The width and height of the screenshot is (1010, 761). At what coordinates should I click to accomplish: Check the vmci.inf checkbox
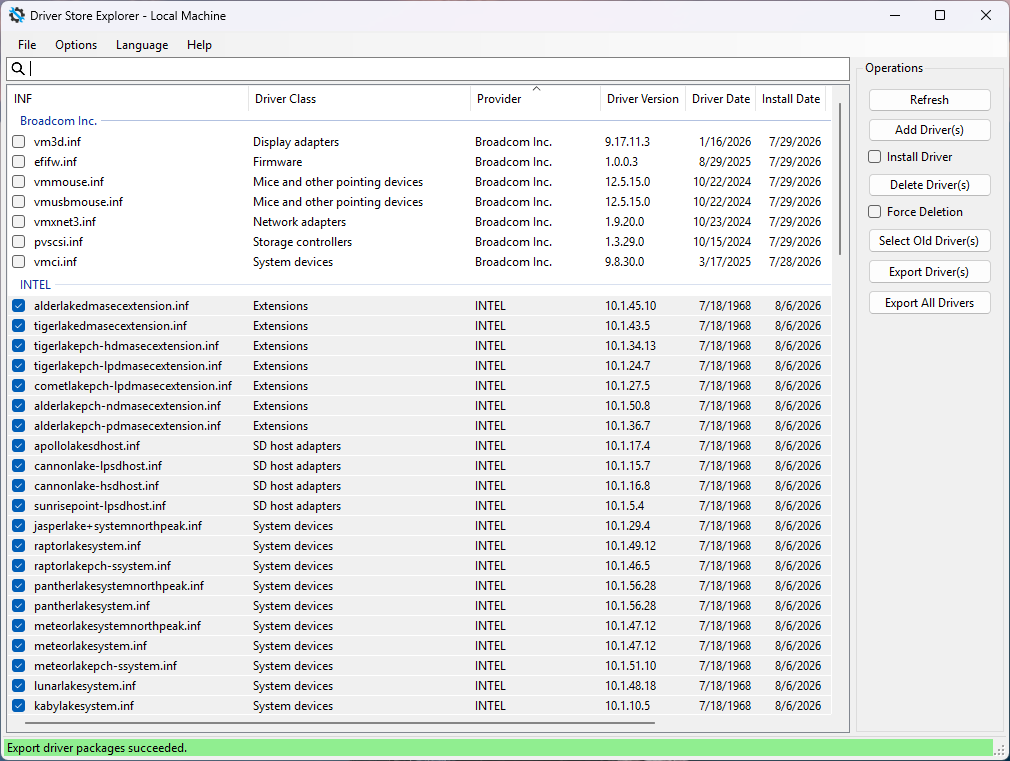tap(19, 262)
